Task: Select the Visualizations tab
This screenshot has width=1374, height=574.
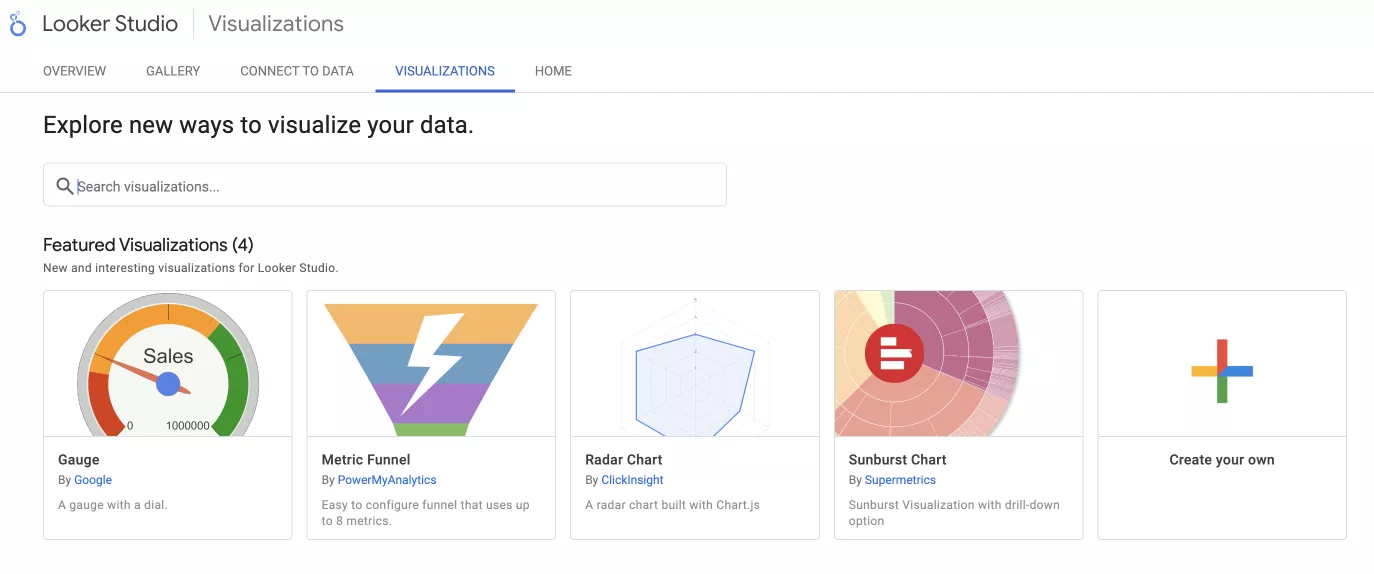Action: (445, 71)
